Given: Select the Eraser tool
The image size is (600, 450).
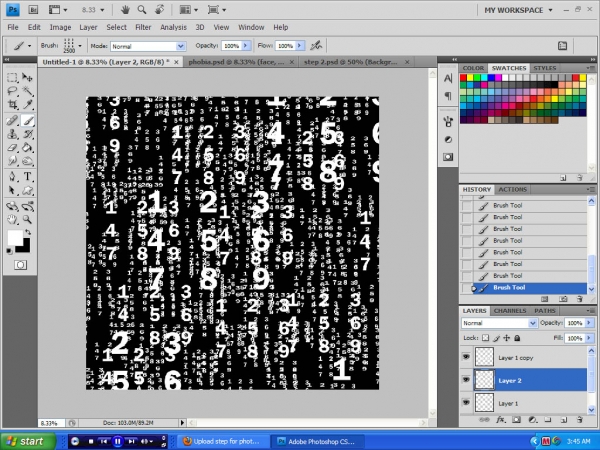Looking at the screenshot, I should click(x=12, y=147).
